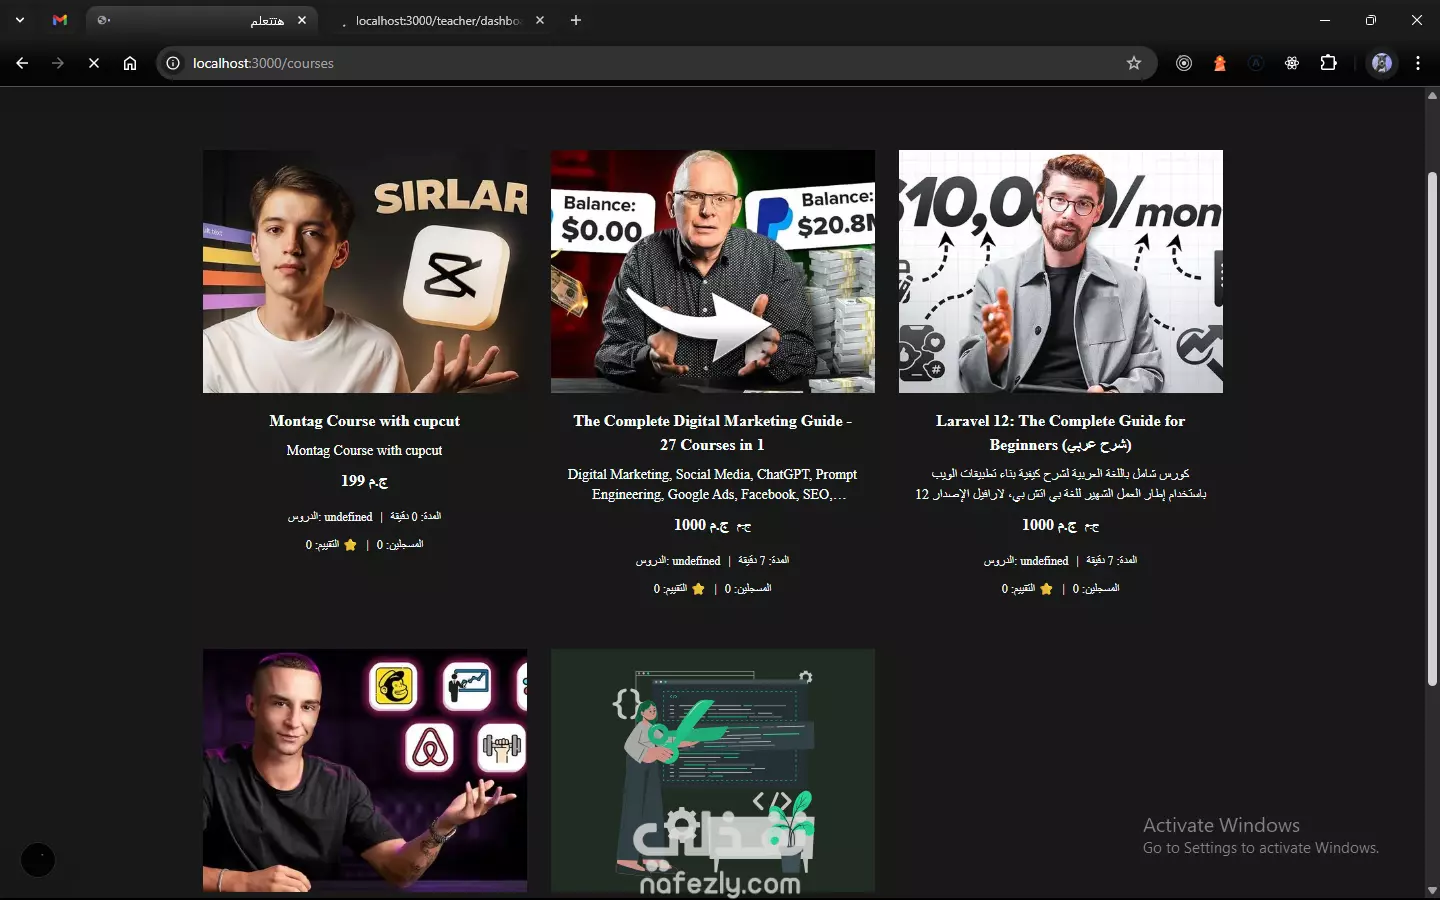Restore down the Chrome window

1371,20
